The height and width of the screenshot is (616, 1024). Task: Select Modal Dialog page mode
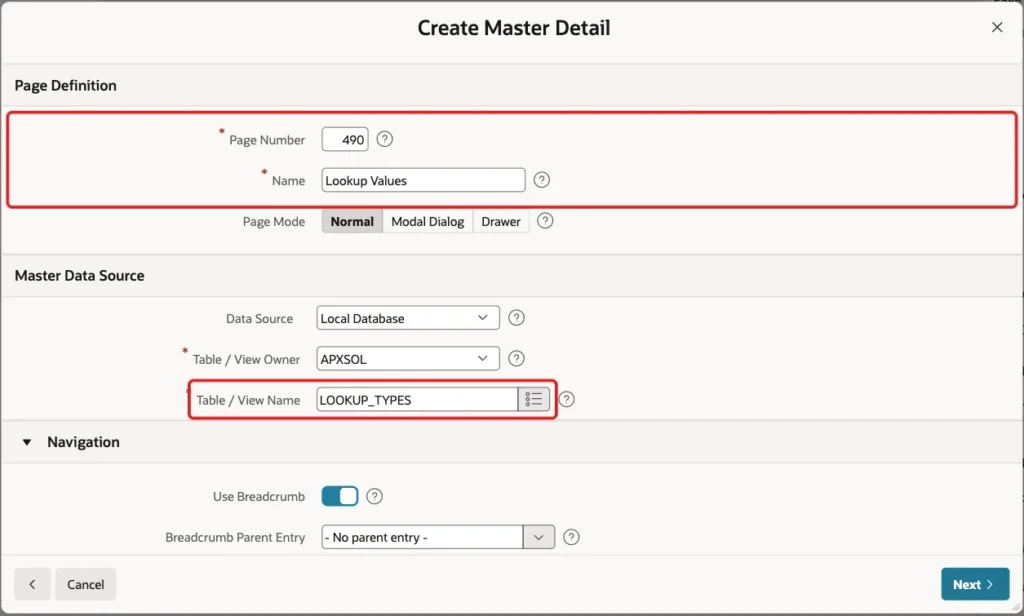[428, 221]
